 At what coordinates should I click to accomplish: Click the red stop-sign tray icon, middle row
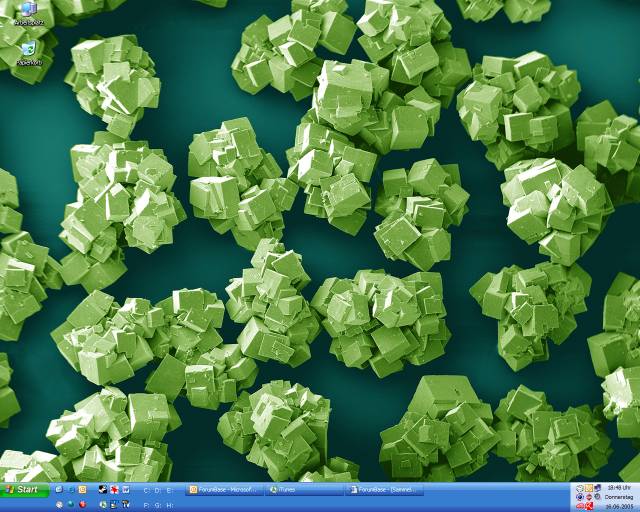click(x=589, y=497)
